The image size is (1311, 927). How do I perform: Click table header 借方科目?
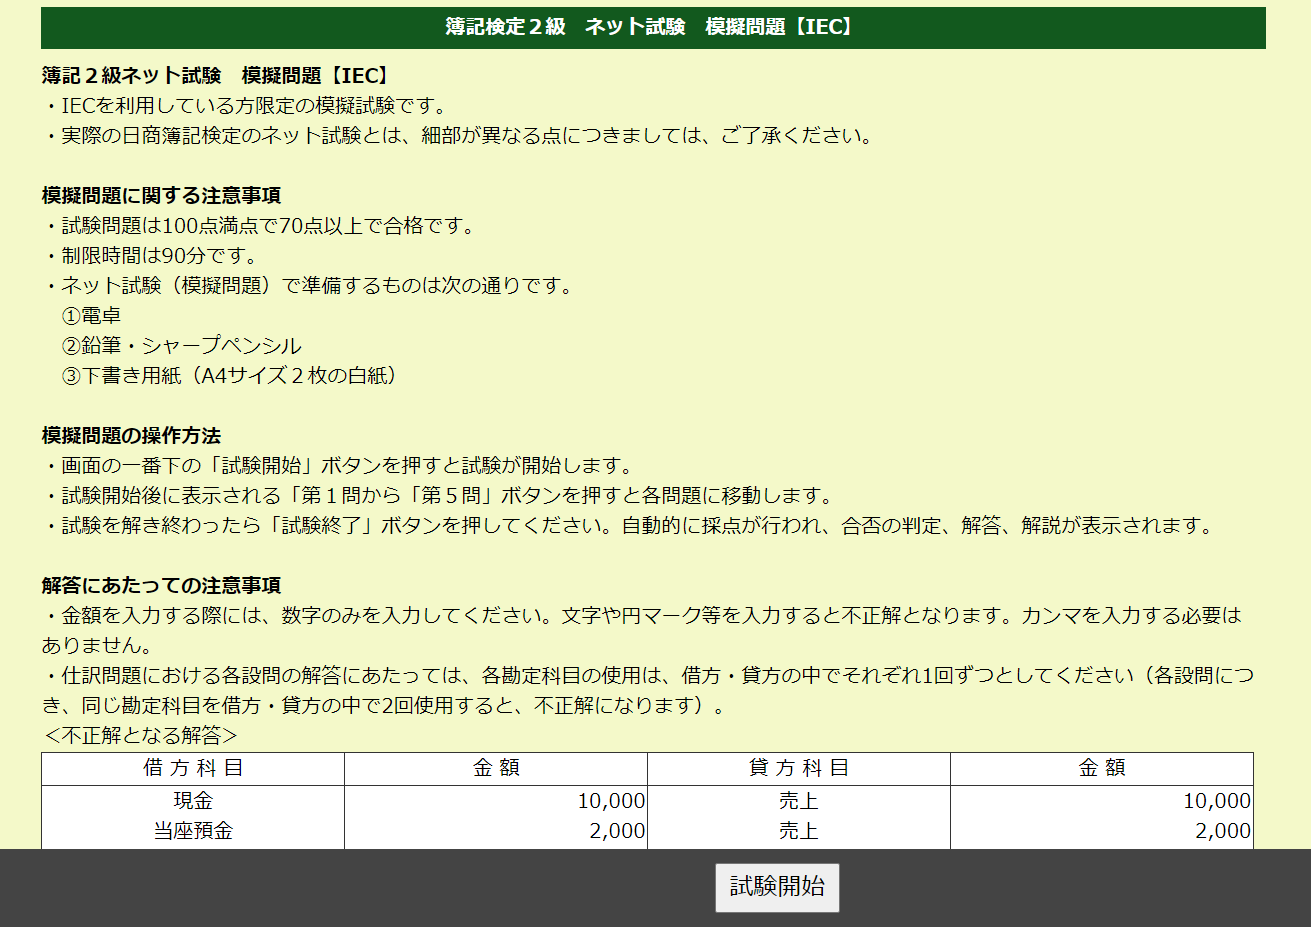pyautogui.click(x=193, y=768)
